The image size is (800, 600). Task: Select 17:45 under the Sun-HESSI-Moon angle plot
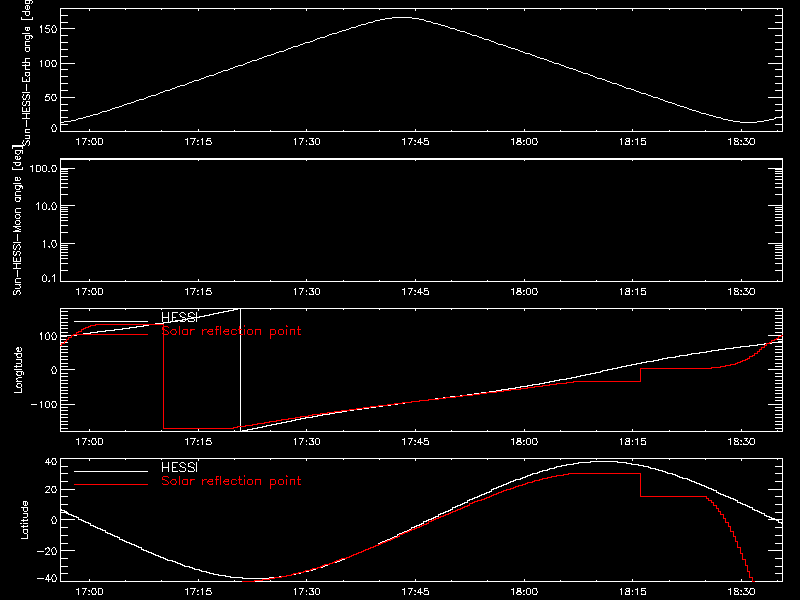pos(415,292)
